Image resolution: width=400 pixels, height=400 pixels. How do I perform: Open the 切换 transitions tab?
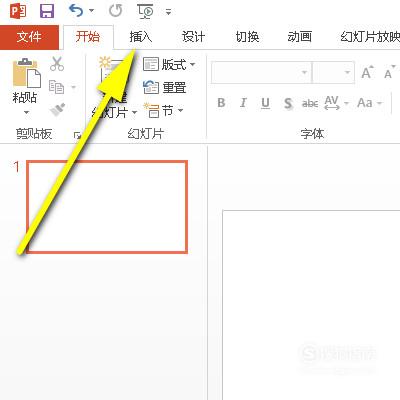tap(247, 37)
